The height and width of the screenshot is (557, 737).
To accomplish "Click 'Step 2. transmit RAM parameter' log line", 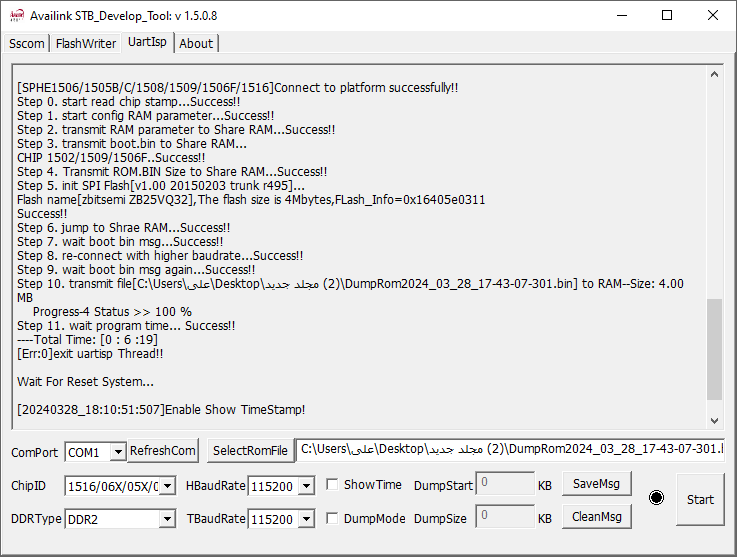I will tap(176, 130).
